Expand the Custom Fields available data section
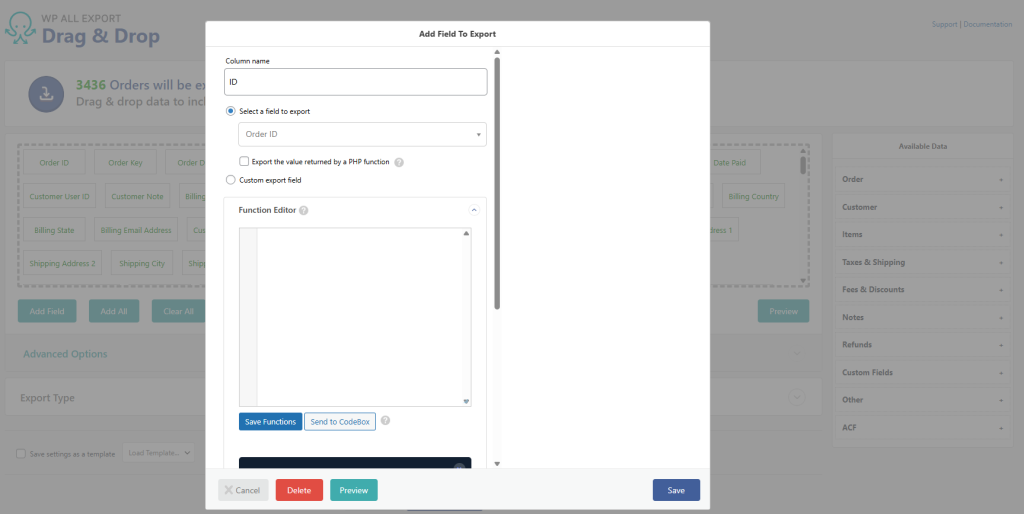This screenshot has height=514, width=1024. coord(921,372)
